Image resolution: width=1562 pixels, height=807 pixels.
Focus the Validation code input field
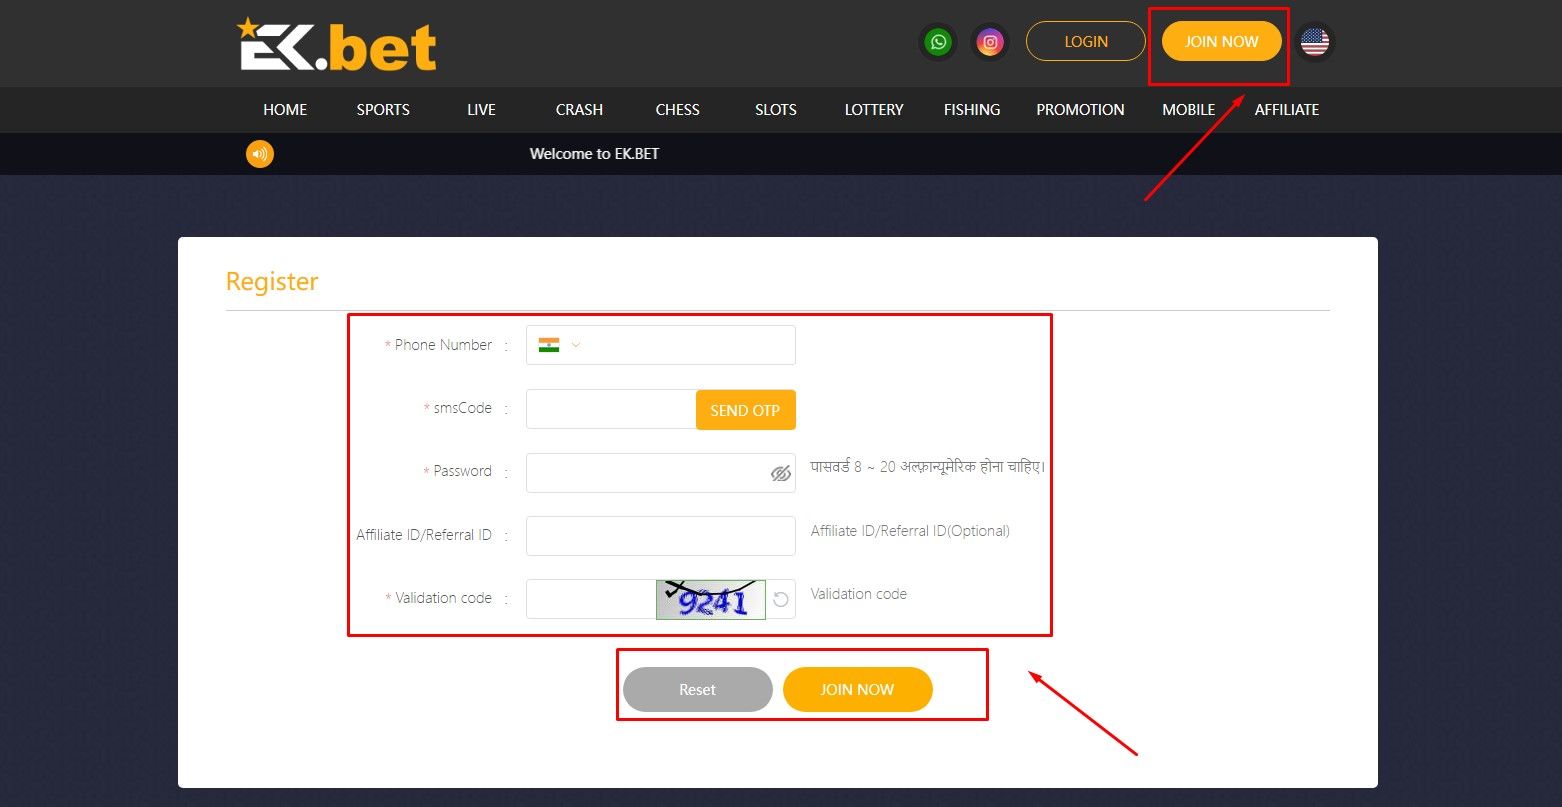point(591,599)
